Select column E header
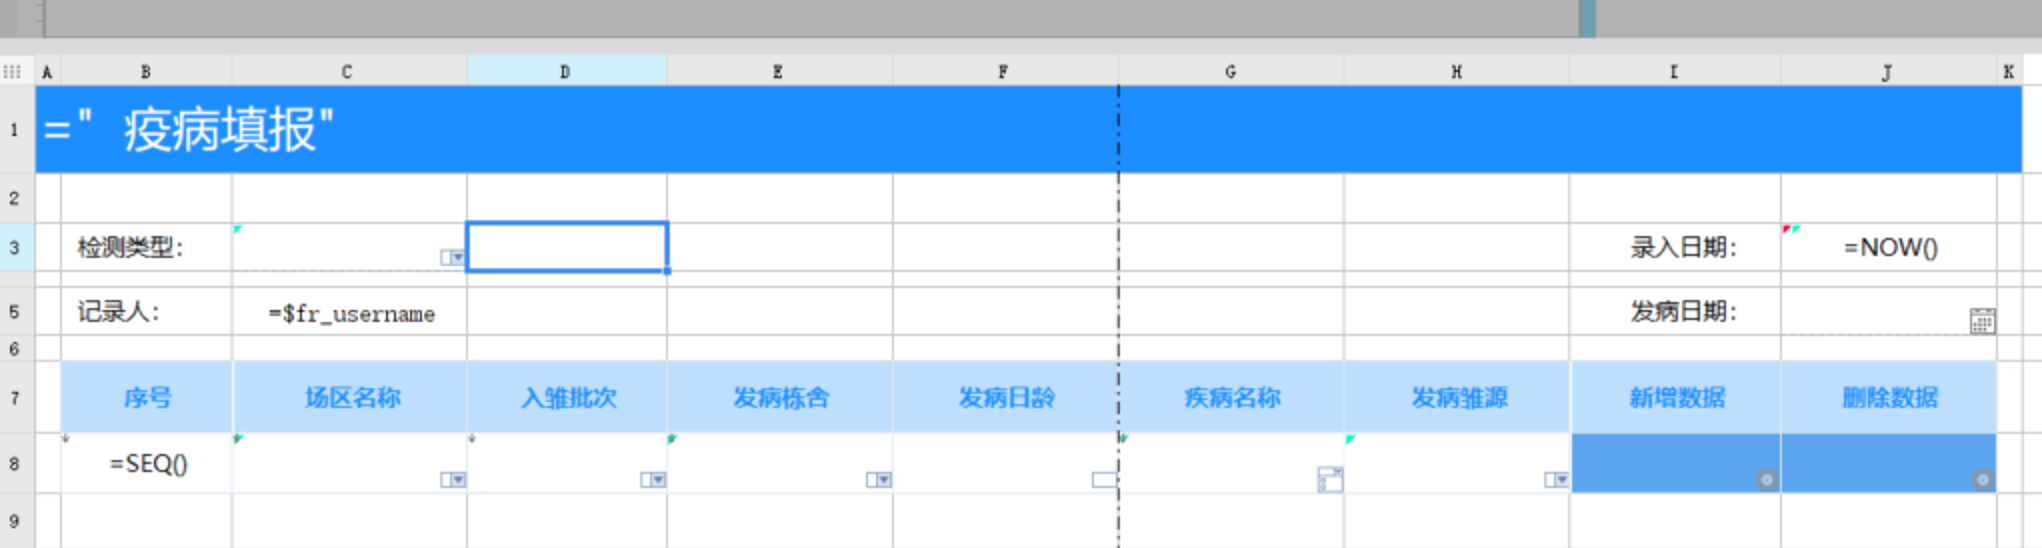The width and height of the screenshot is (2042, 548). [x=780, y=72]
